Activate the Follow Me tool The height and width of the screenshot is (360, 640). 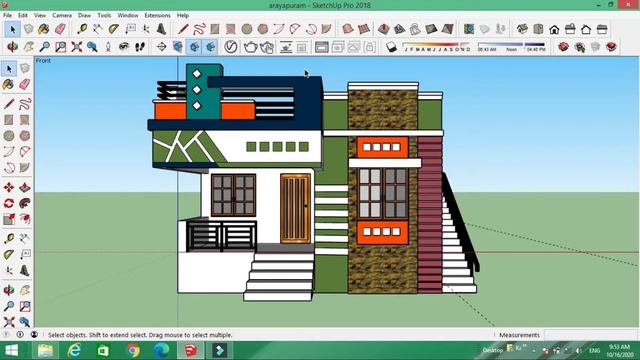(24, 203)
